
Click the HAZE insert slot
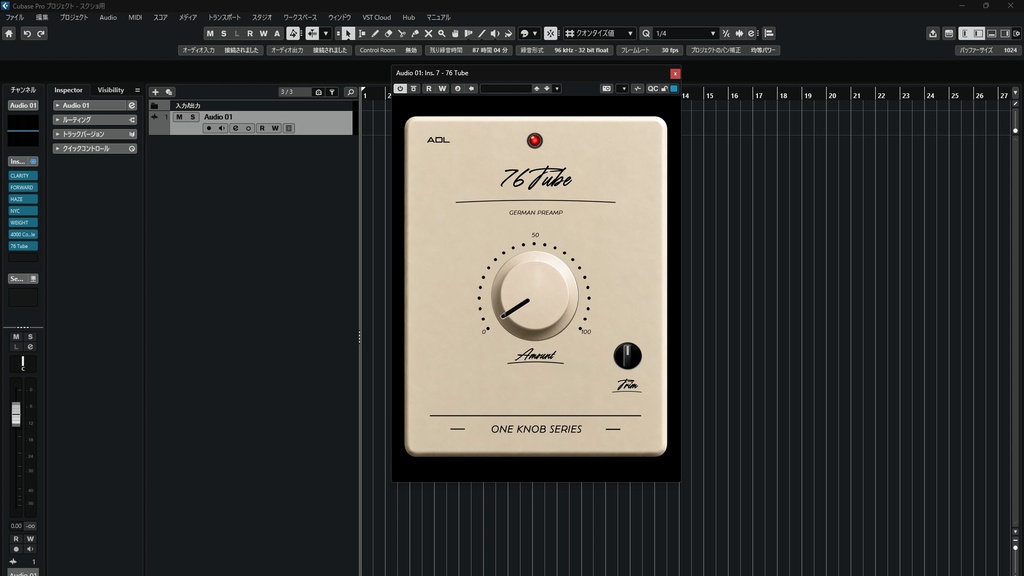click(23, 199)
